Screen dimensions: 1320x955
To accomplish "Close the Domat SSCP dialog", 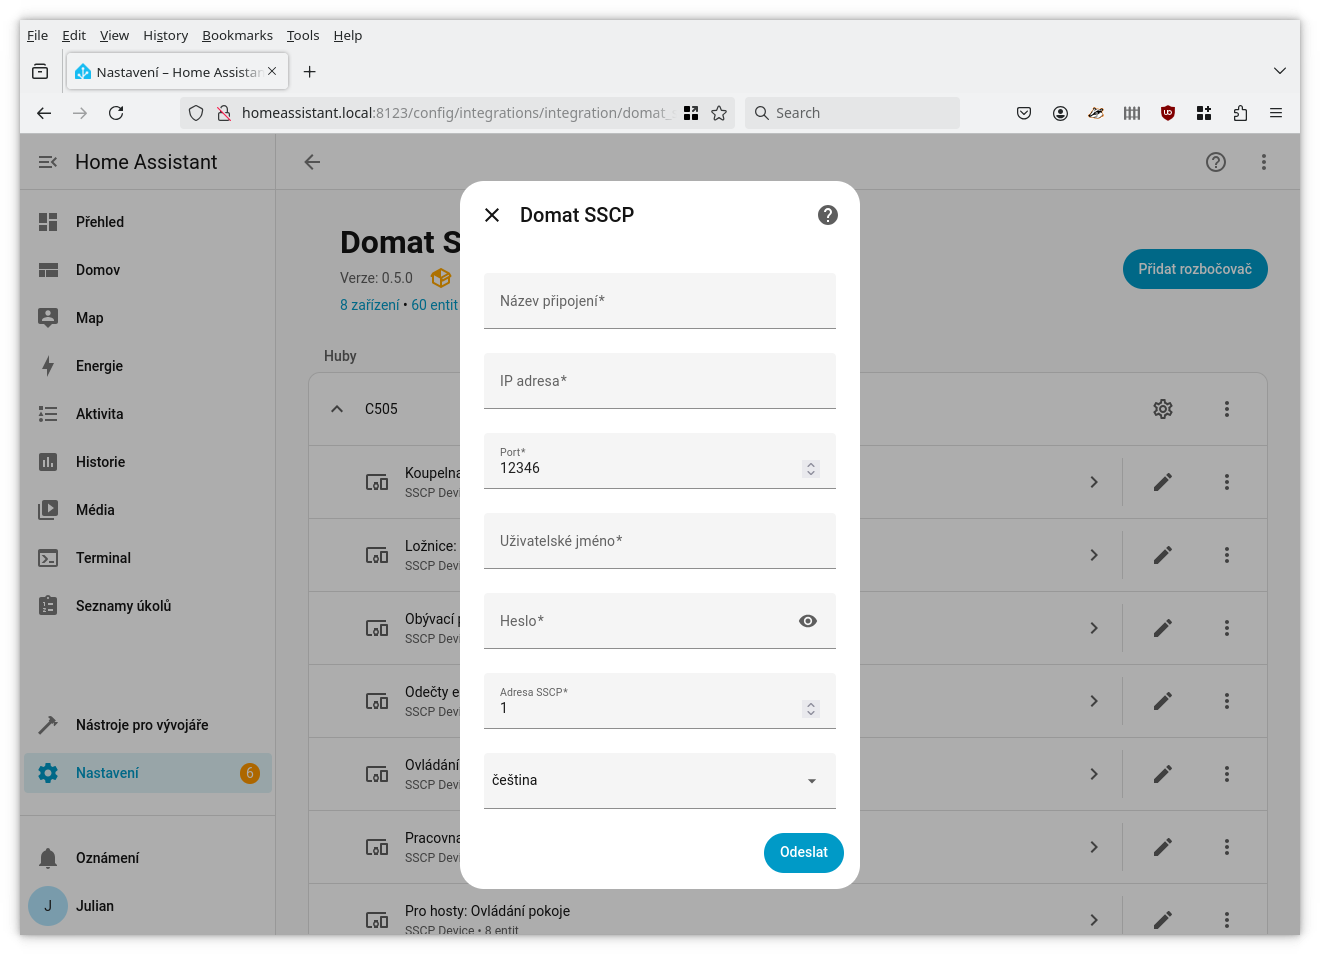I will point(492,215).
